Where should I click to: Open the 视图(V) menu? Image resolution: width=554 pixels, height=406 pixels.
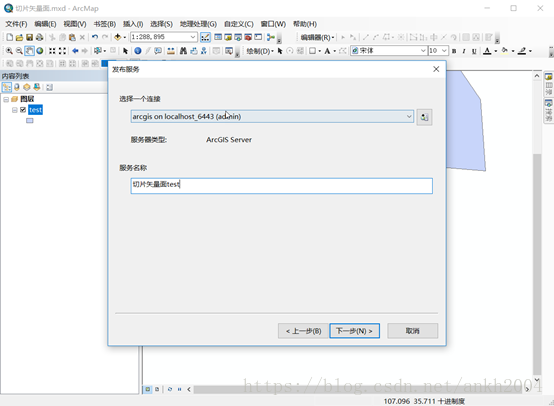pyautogui.click(x=75, y=24)
